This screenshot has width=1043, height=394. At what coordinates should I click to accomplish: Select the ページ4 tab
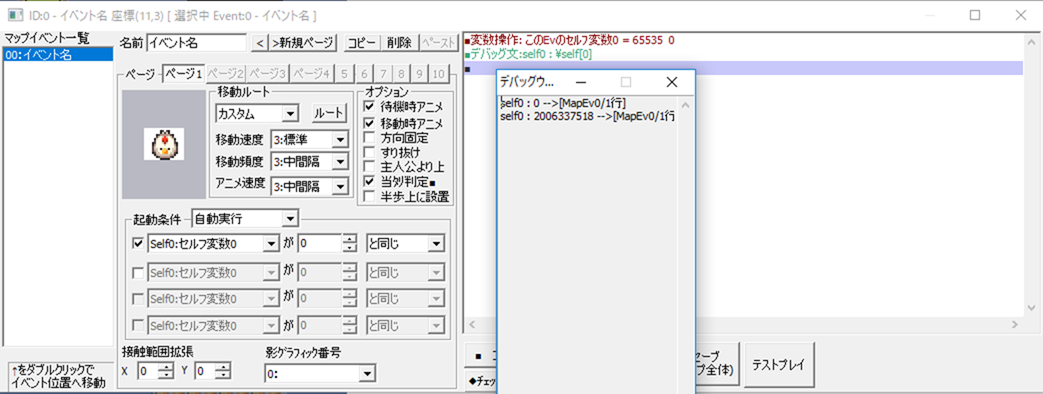point(311,74)
